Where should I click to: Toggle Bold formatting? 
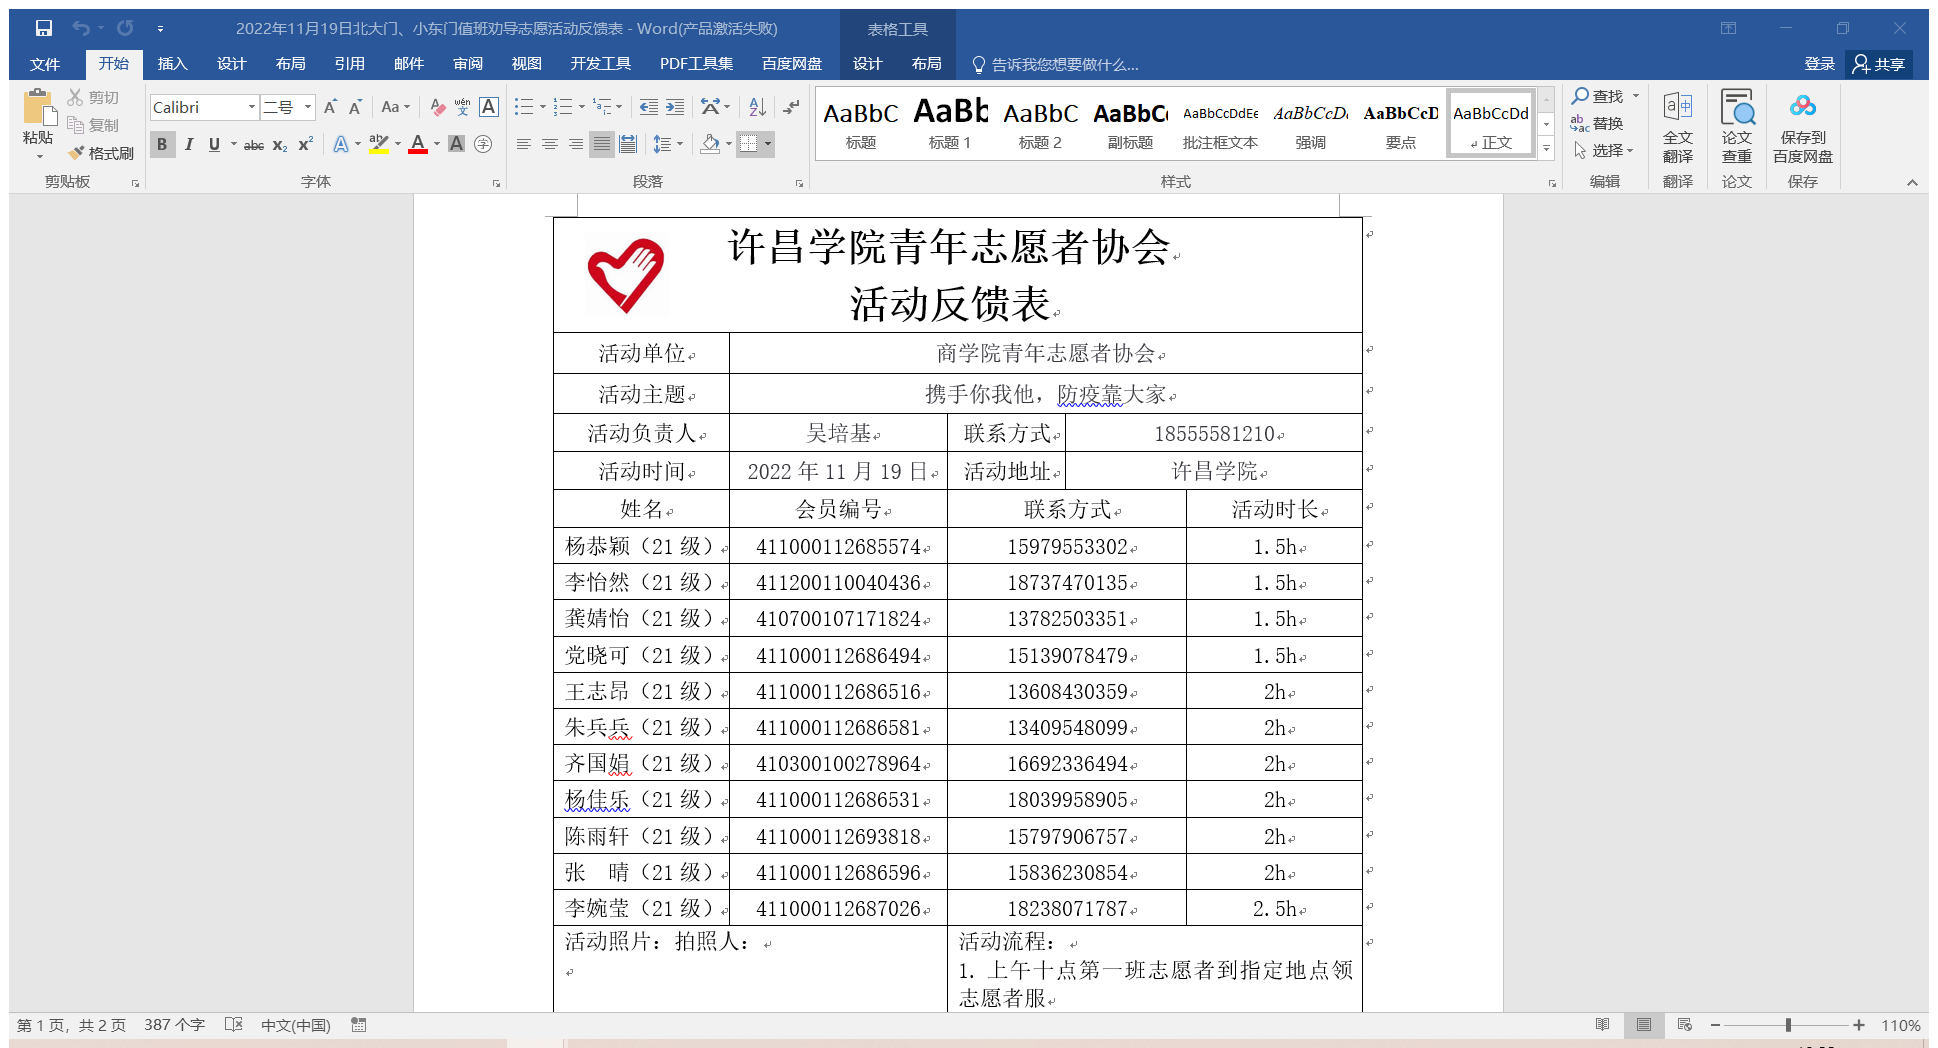[162, 144]
